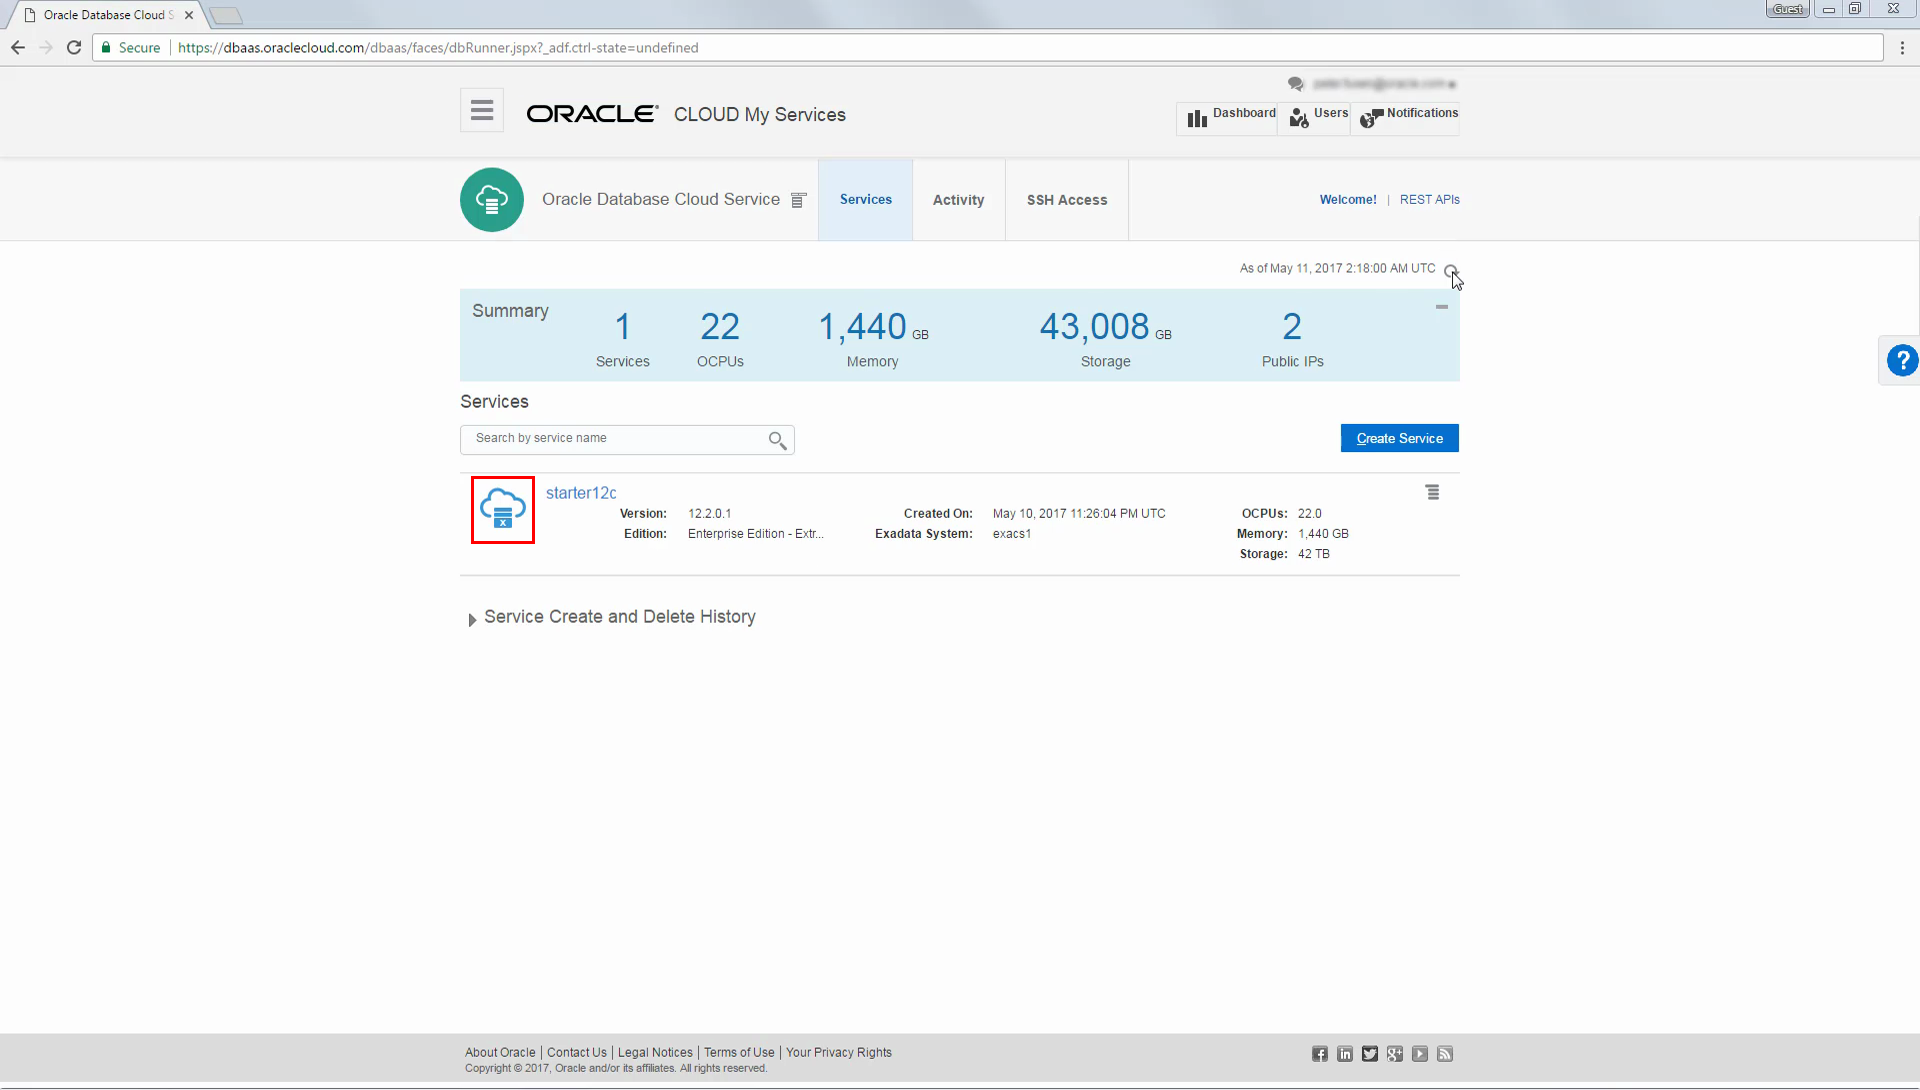Click the exacs1 Exadata System value
The height and width of the screenshot is (1090, 1920).
(1011, 534)
